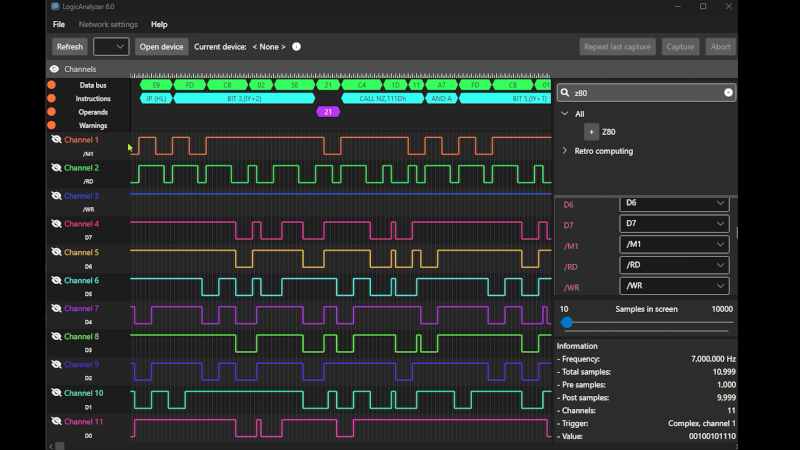This screenshot has width=800, height=450.
Task: Click the Refresh button
Action: pos(70,47)
